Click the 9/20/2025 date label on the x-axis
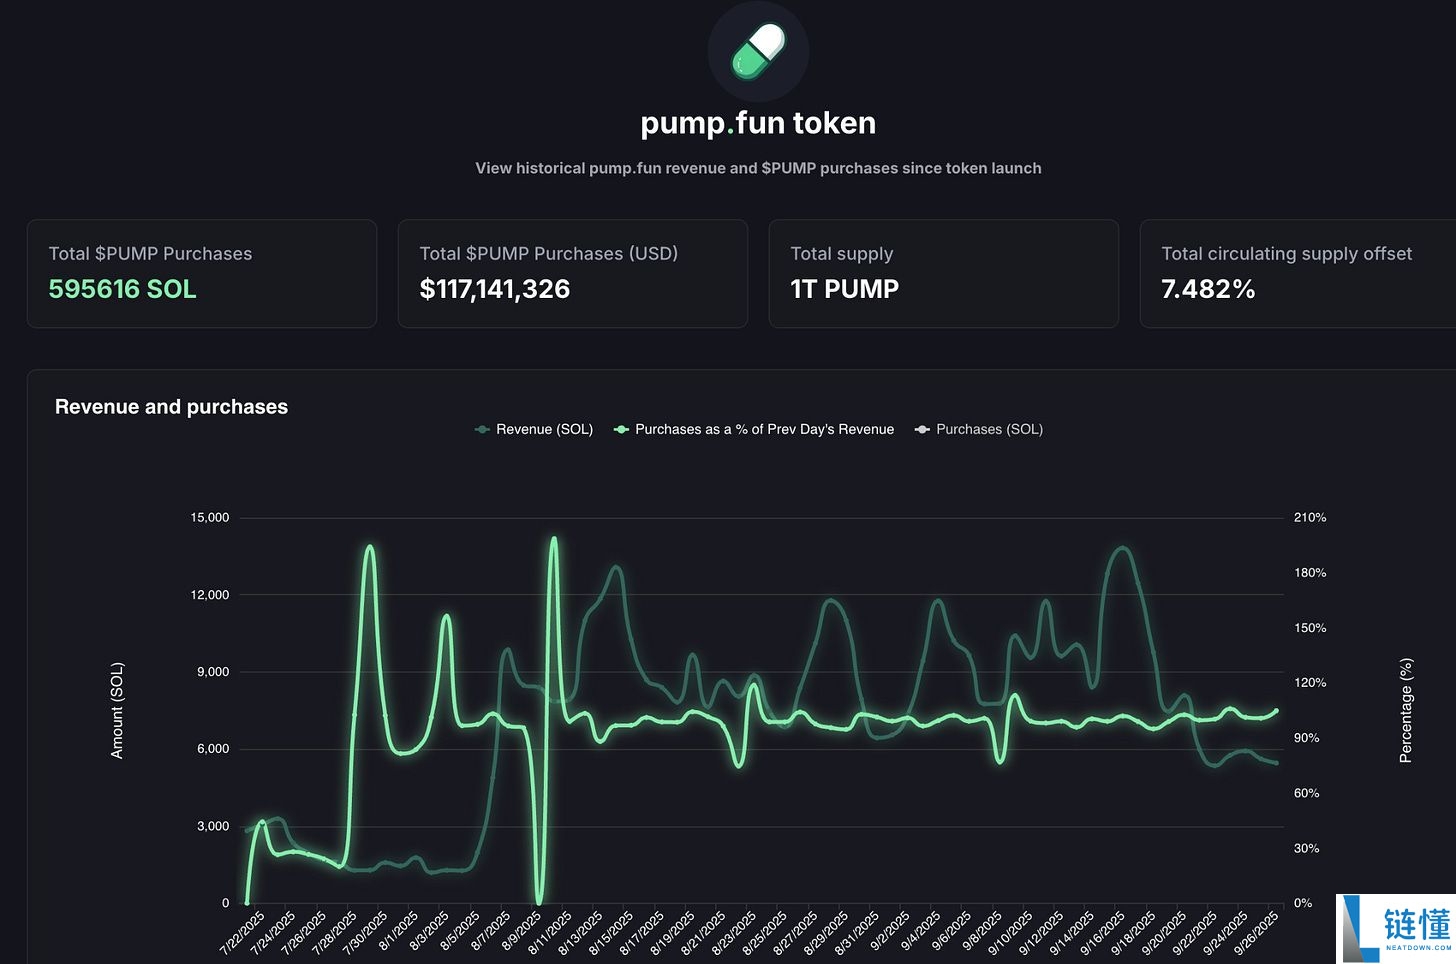Screen dimensions: 1456x964 1165,932
